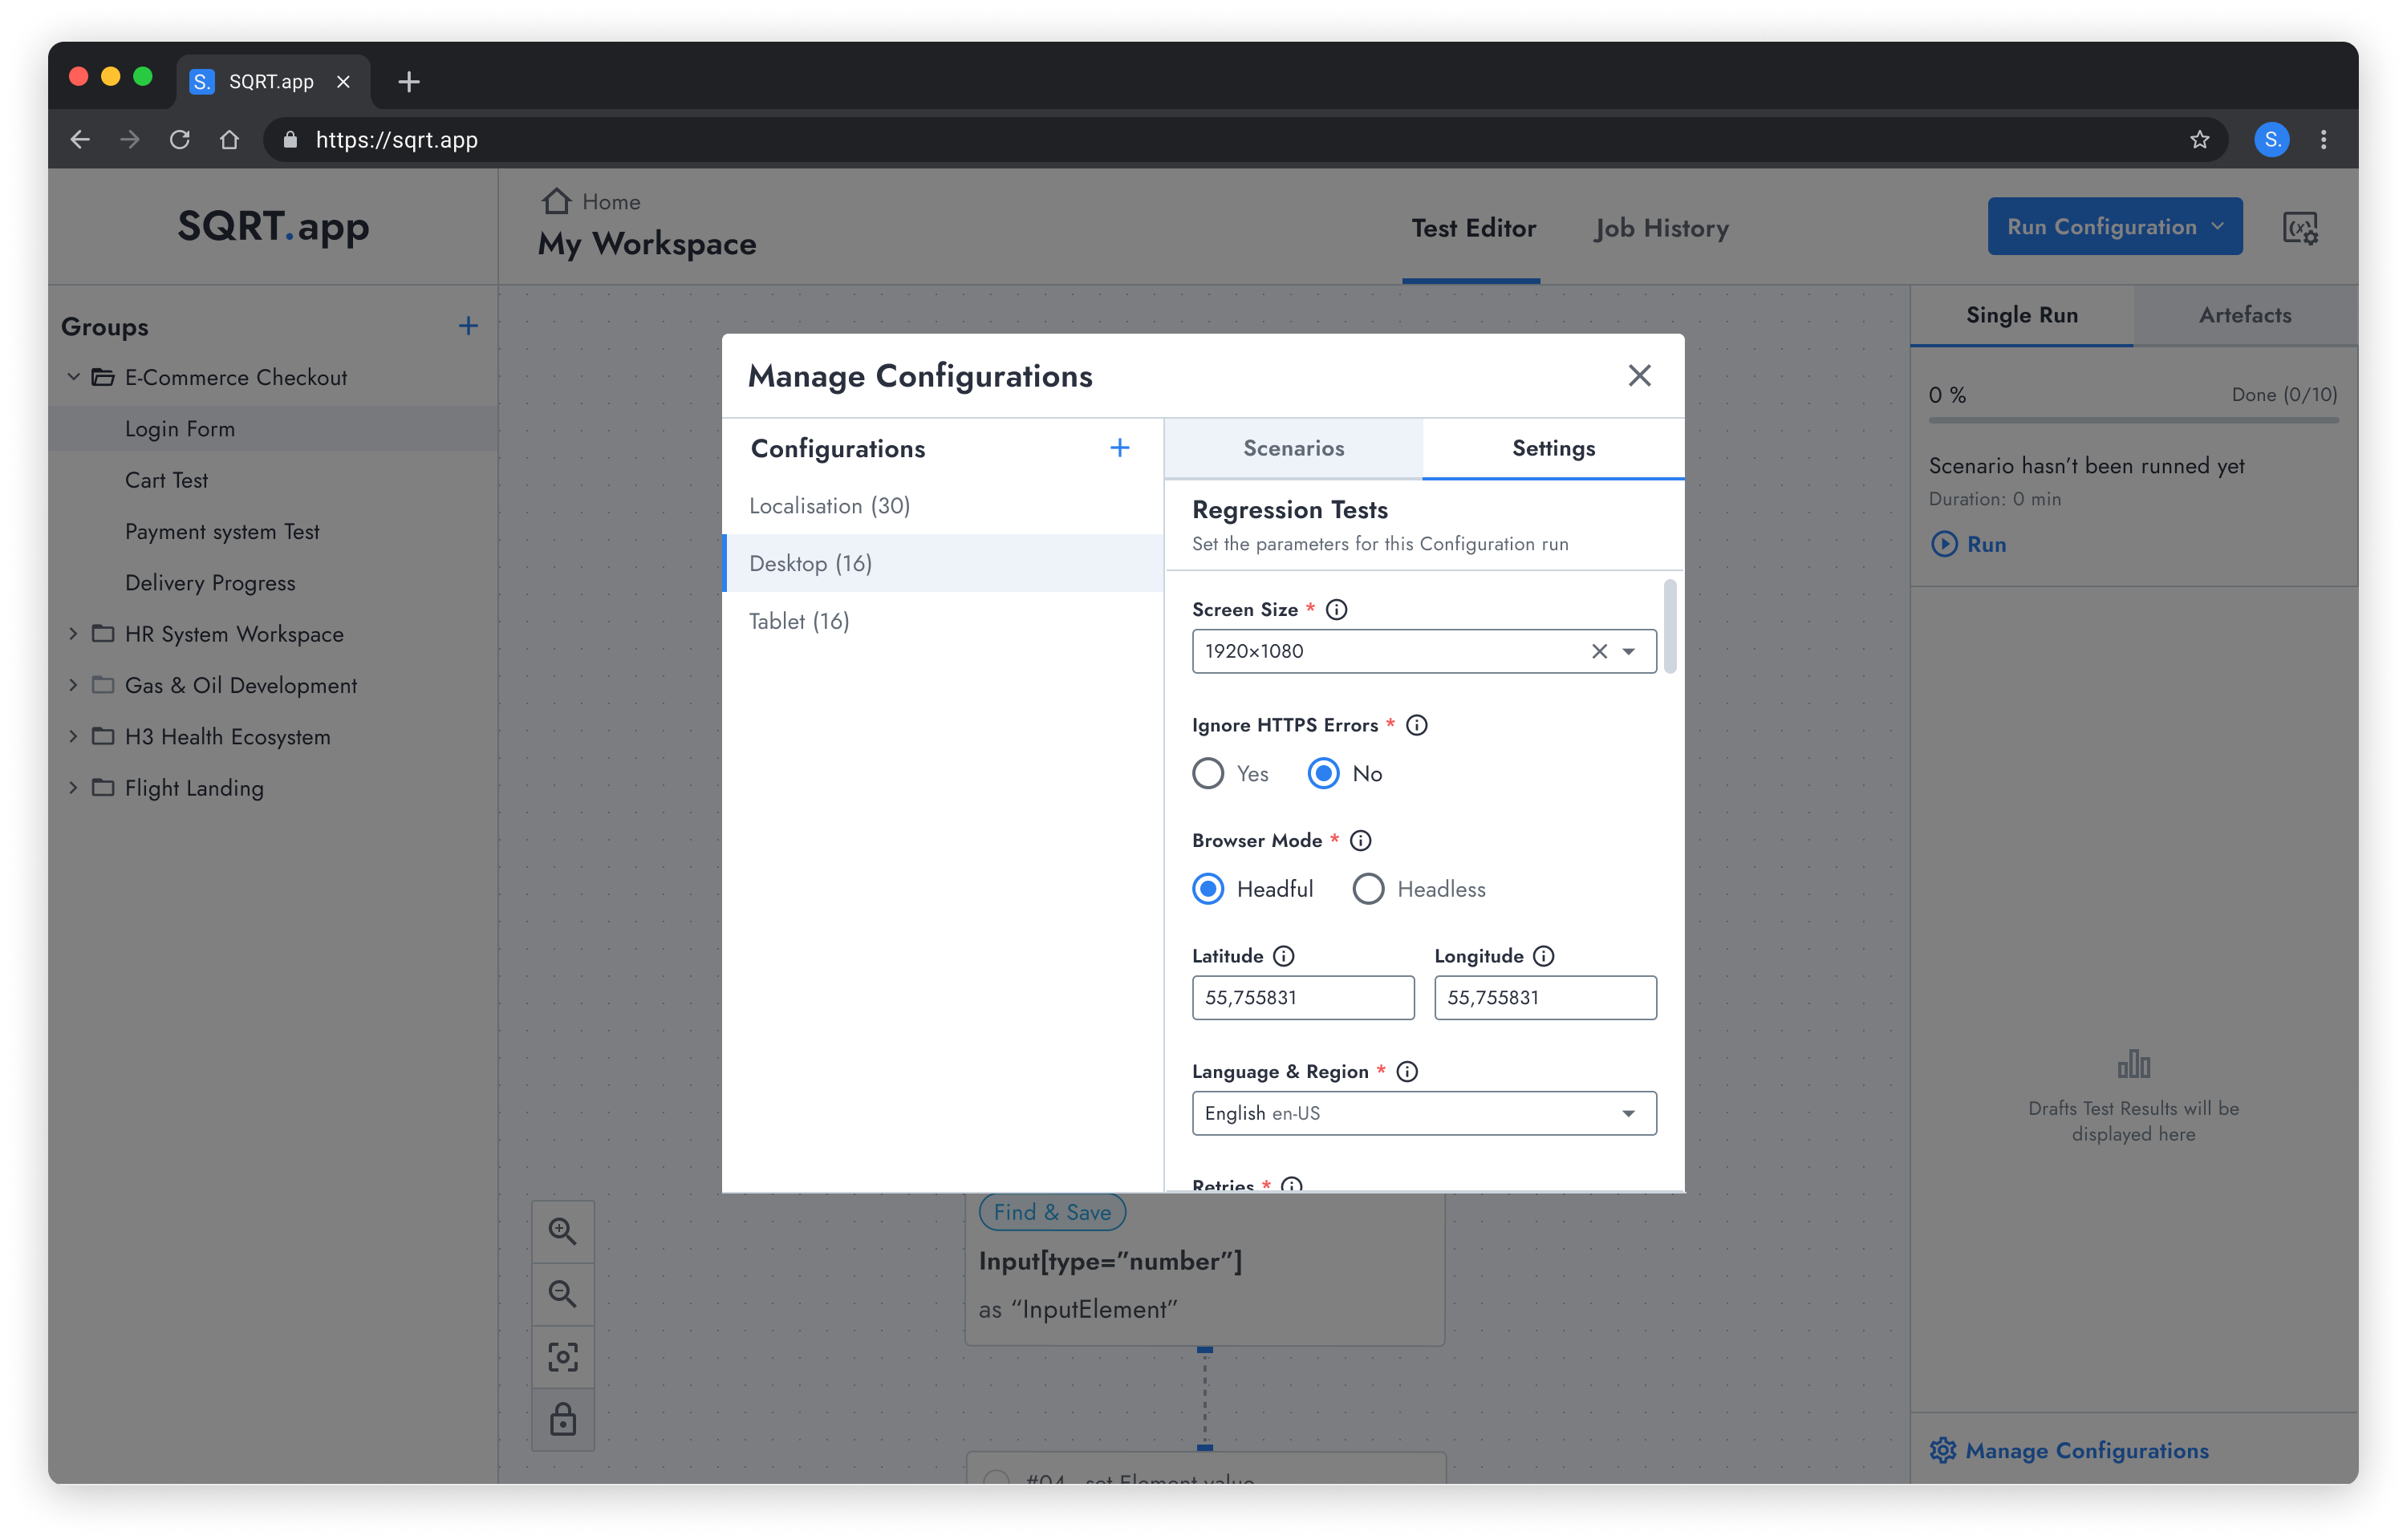The width and height of the screenshot is (2407, 1540).
Task: Click the Find & Save step tag
Action: coord(1052,1213)
